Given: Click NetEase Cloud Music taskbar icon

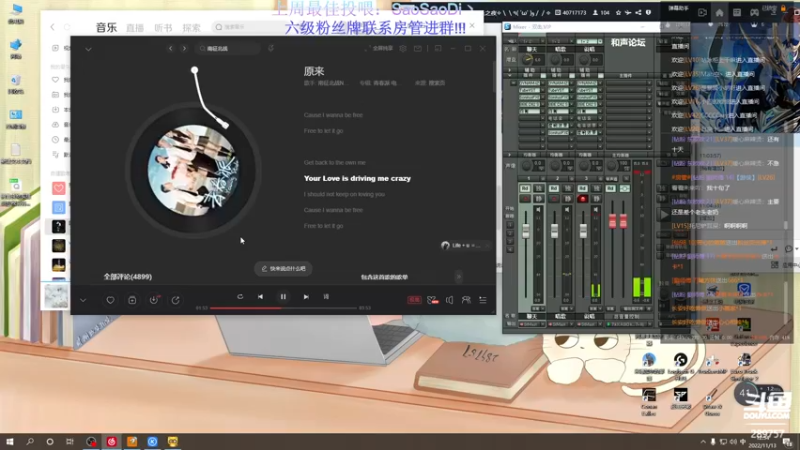Looking at the screenshot, I should click(112, 441).
